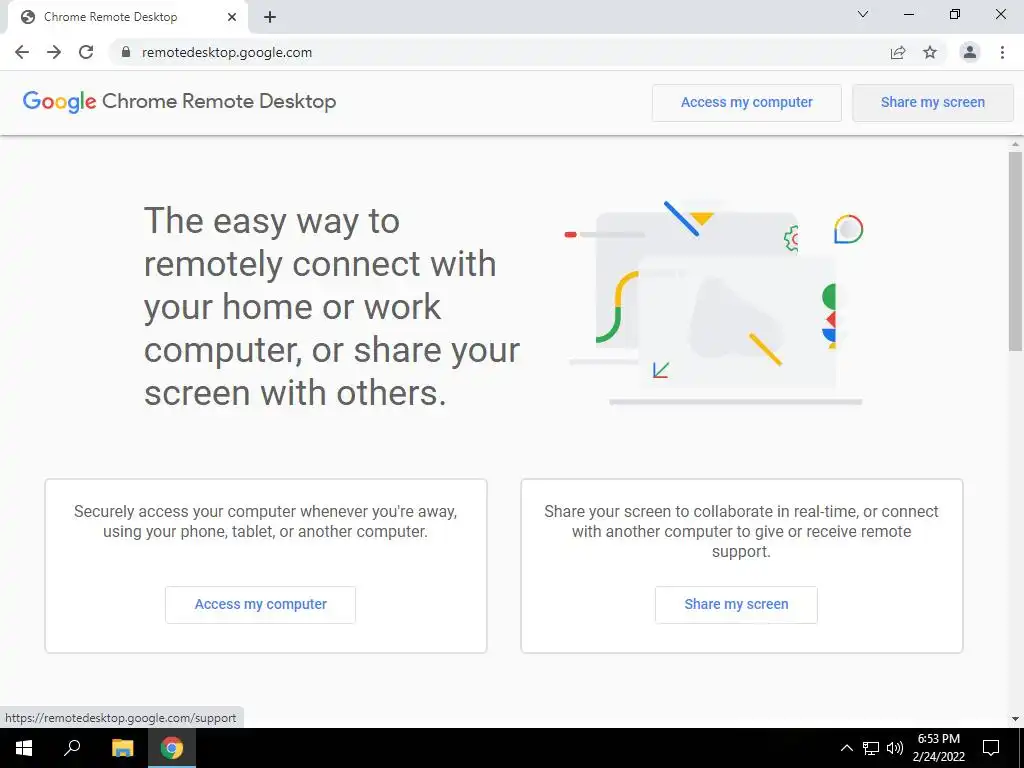Open the volume tray icon
The width and height of the screenshot is (1024, 768).
point(895,748)
